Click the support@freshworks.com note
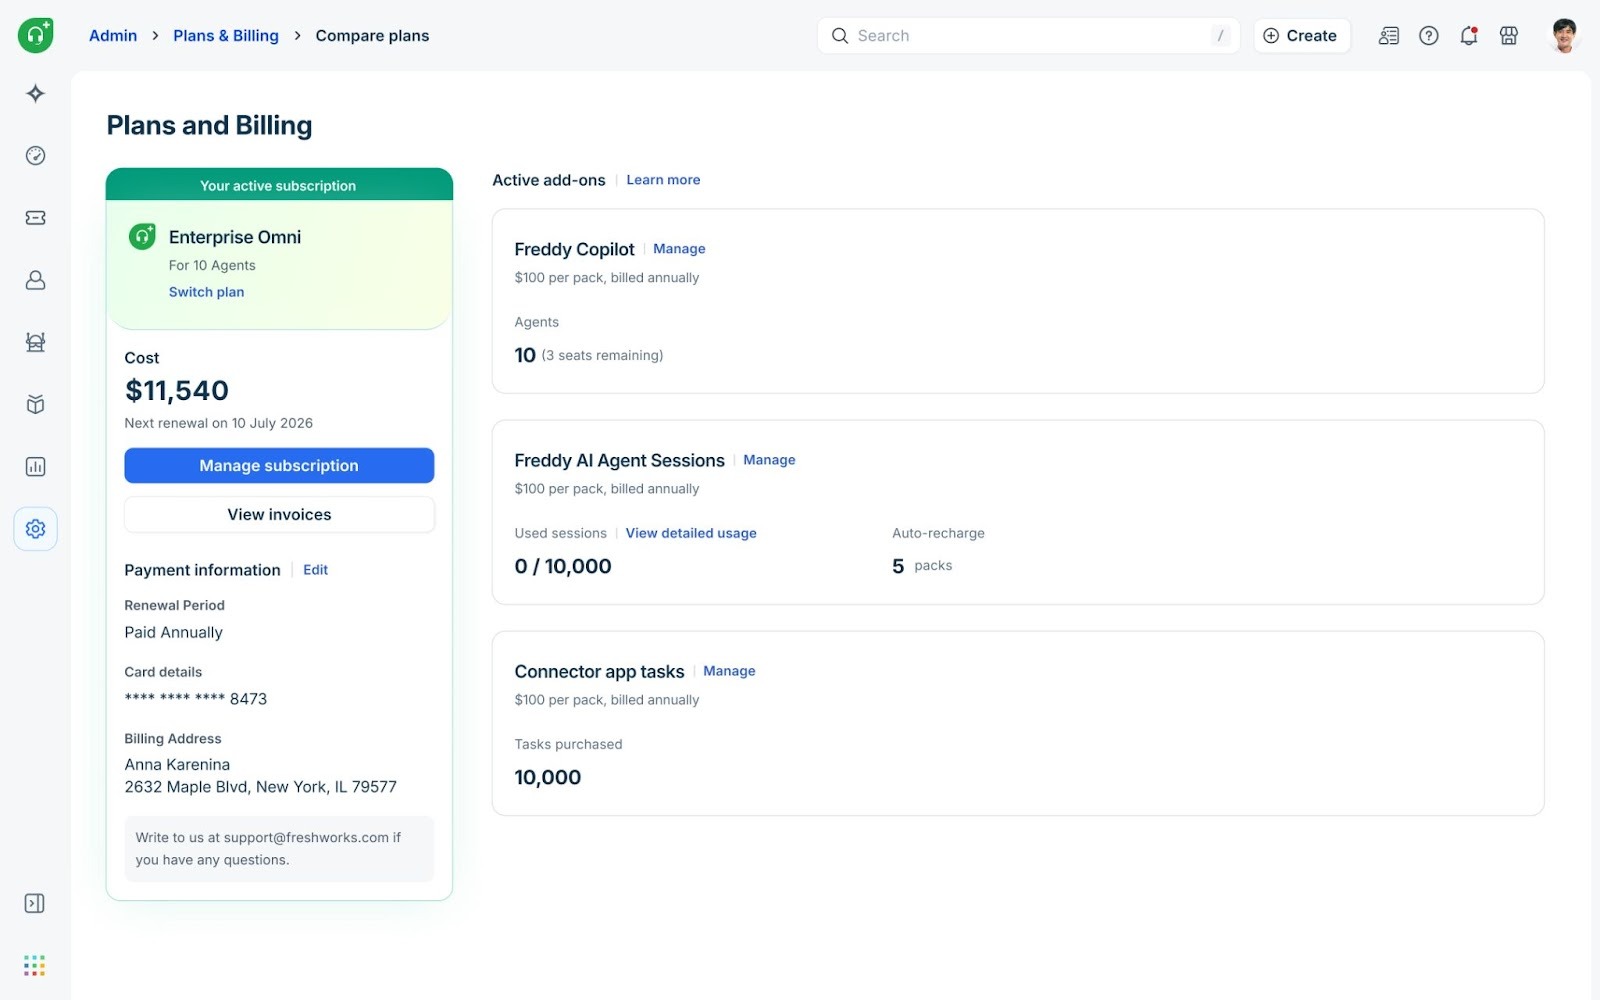This screenshot has width=1600, height=1000. tap(279, 849)
